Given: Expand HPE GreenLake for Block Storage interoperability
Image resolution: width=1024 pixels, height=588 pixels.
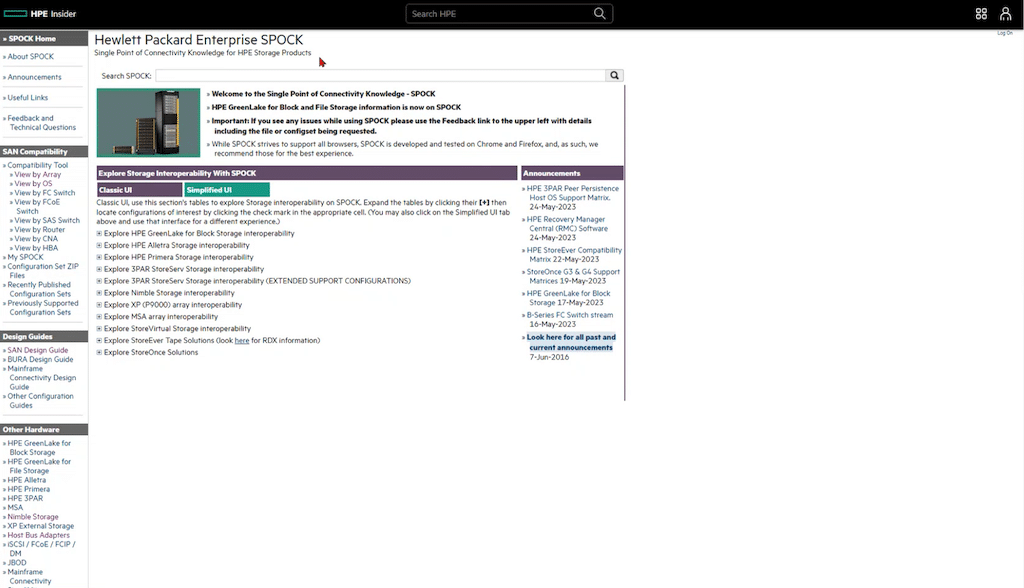Looking at the screenshot, I should point(99,233).
